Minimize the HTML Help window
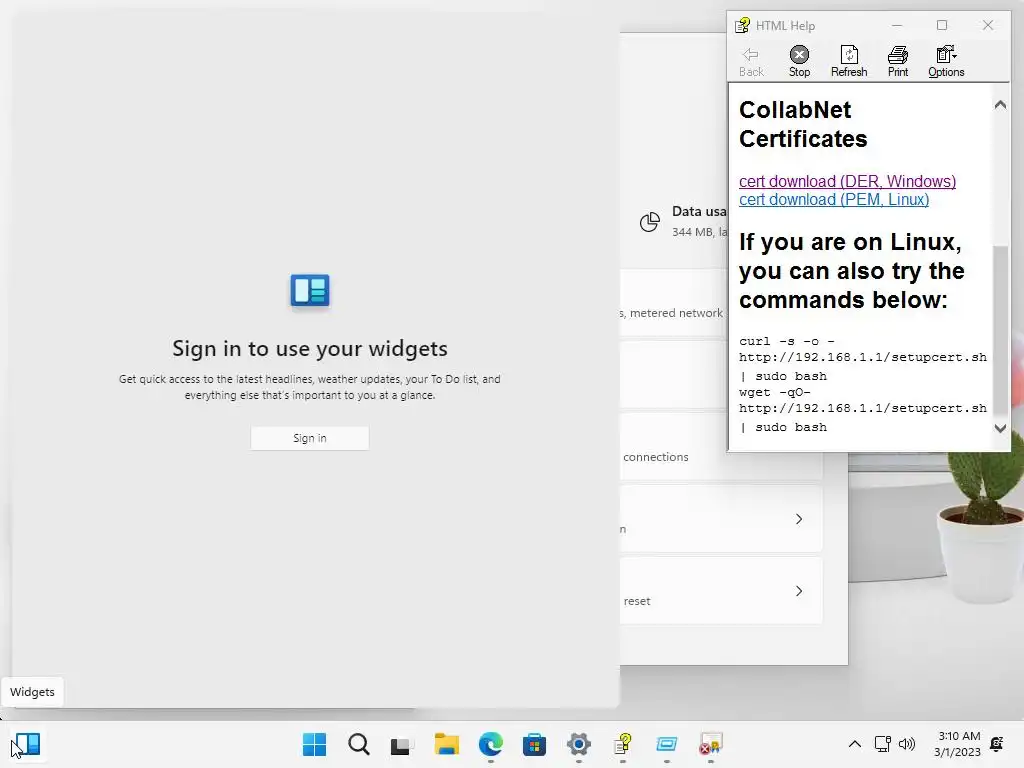The width and height of the screenshot is (1024, 768). pos(897,25)
